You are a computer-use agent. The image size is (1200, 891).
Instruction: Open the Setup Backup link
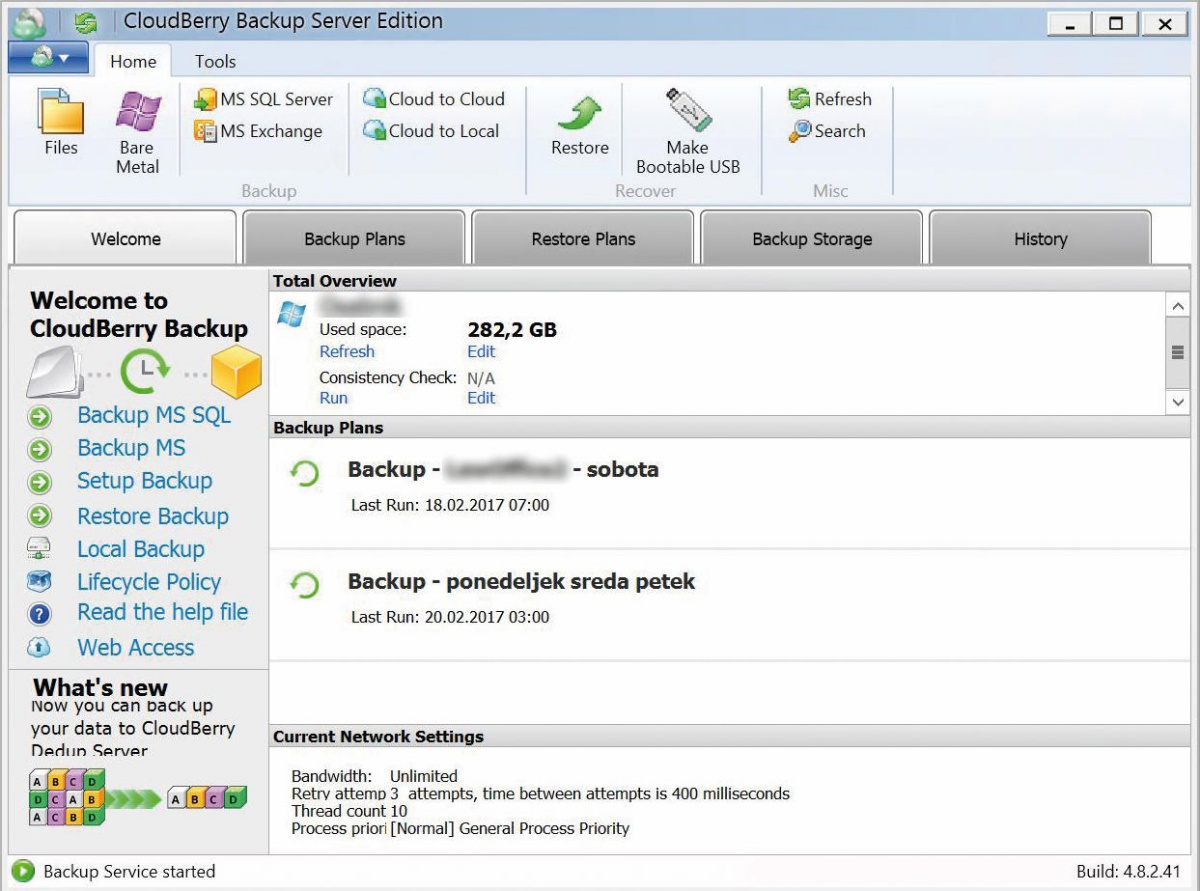tap(145, 481)
